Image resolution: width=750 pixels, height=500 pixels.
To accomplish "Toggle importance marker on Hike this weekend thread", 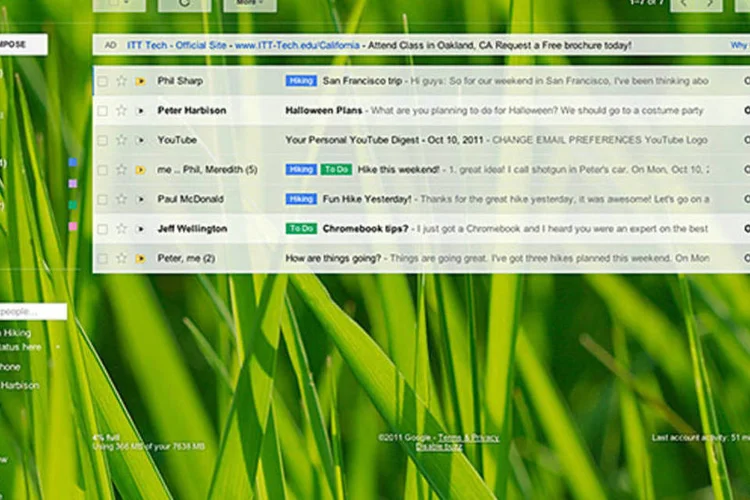I will (x=141, y=170).
